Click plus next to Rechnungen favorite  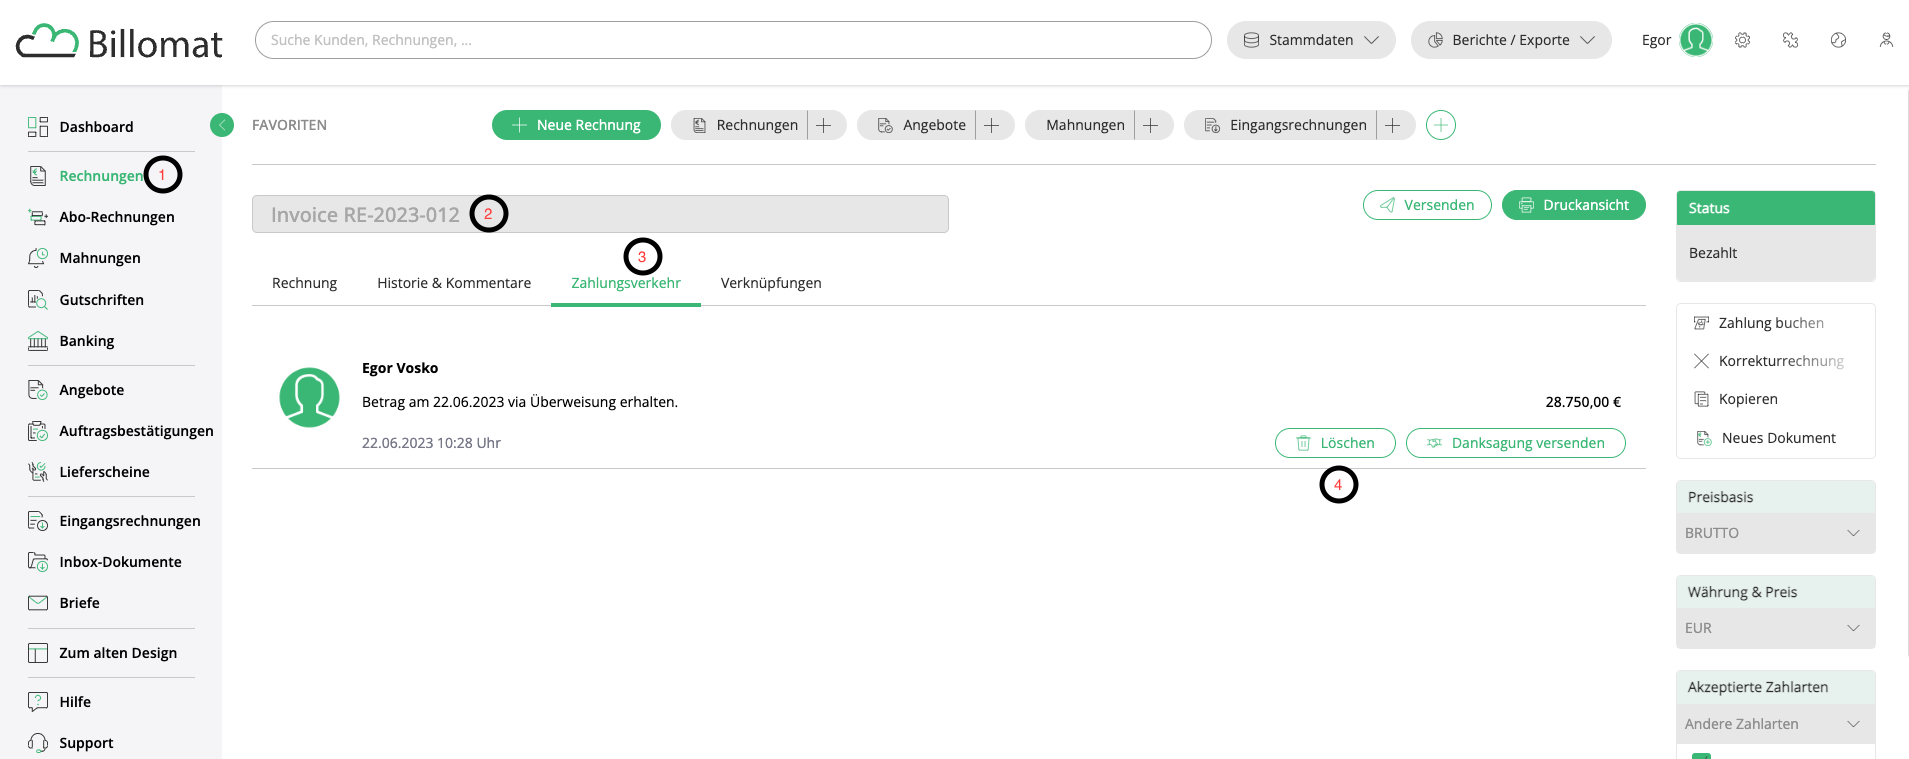[824, 125]
